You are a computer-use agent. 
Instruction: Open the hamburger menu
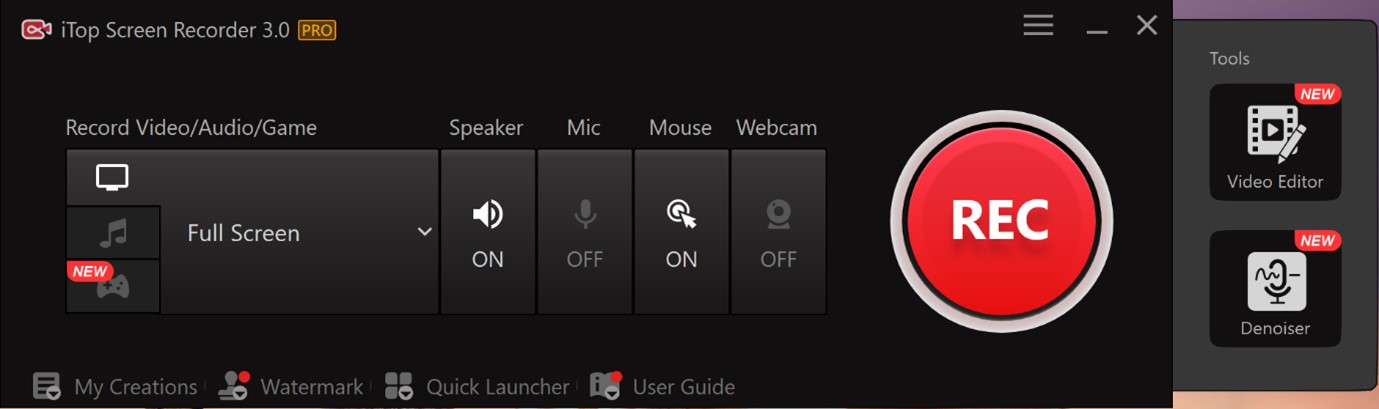[x=1038, y=25]
